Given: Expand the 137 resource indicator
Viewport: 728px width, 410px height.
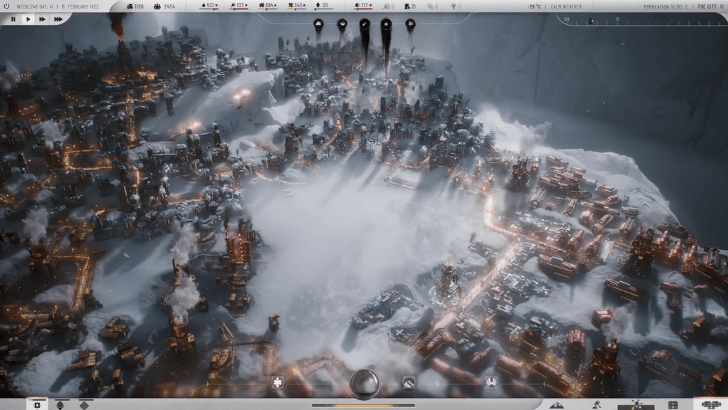Looking at the screenshot, I should coord(239,6).
